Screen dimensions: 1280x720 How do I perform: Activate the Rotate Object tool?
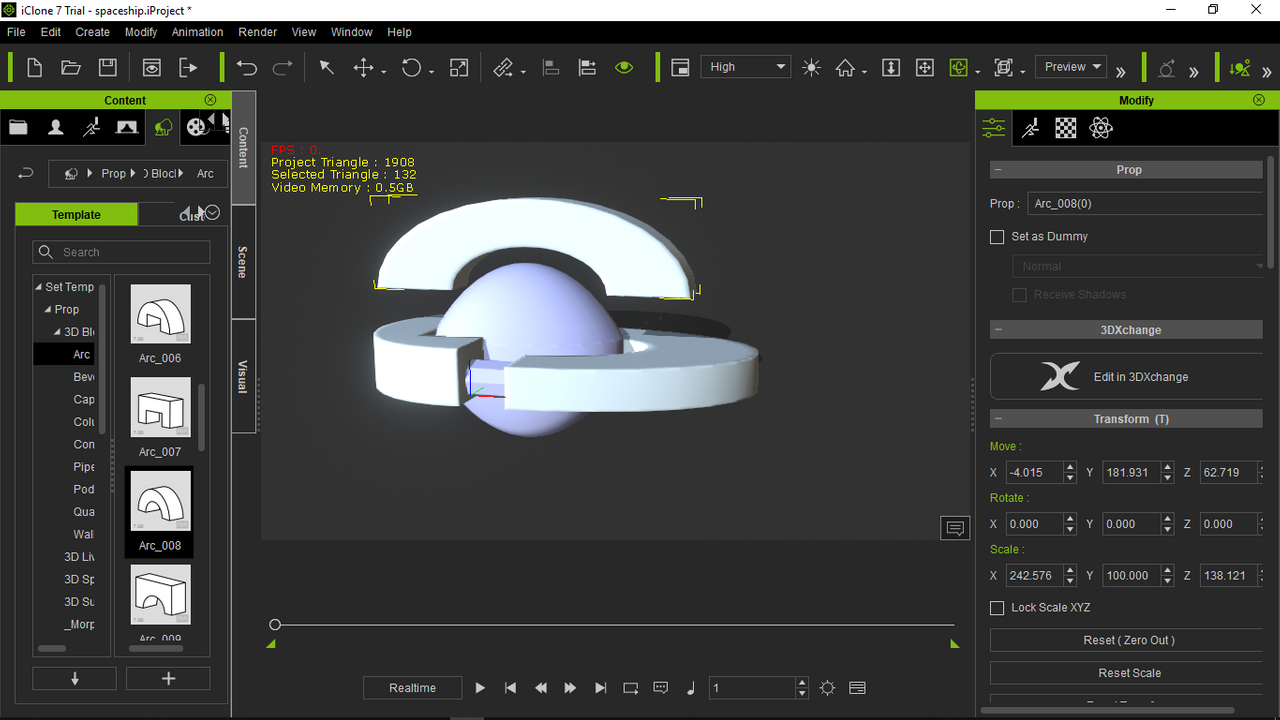(411, 68)
